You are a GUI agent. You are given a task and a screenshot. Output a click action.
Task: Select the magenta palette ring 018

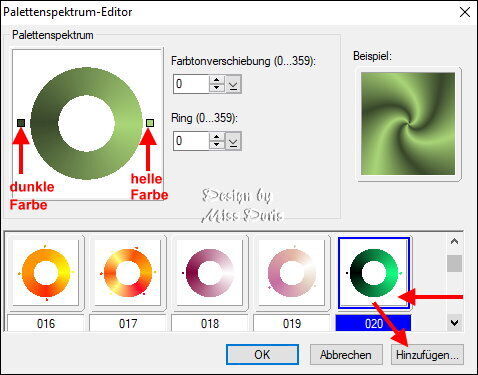(x=210, y=272)
